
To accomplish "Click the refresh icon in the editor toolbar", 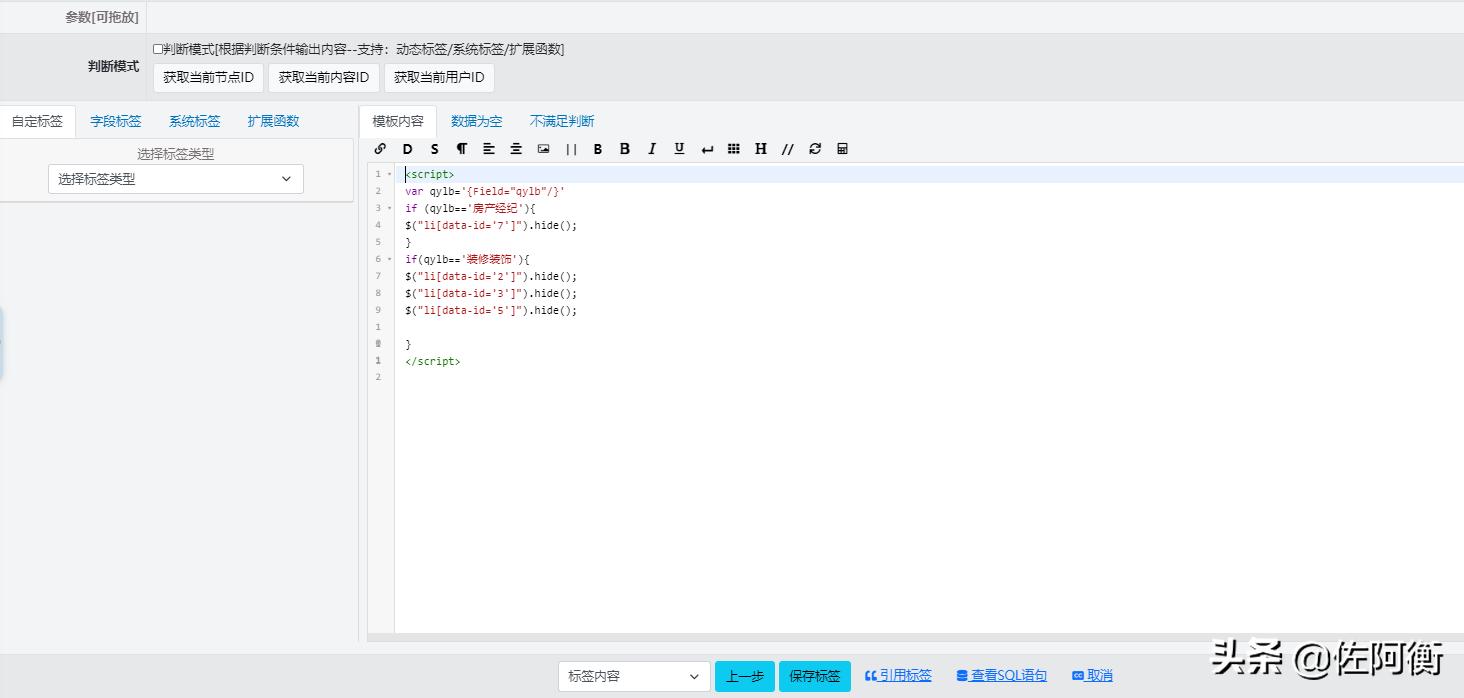I will (814, 148).
